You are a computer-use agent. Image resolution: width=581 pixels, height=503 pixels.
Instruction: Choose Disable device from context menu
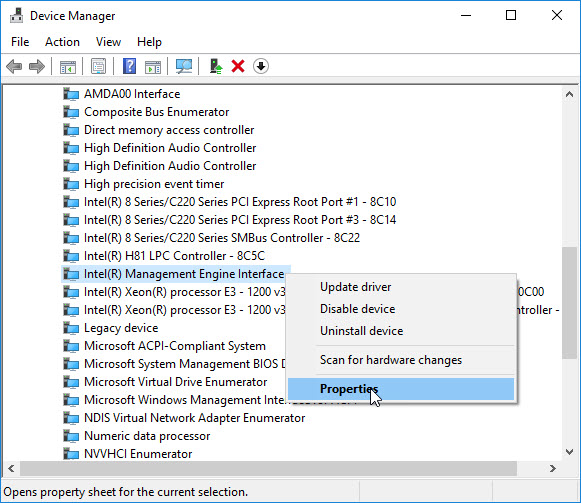tap(401, 309)
